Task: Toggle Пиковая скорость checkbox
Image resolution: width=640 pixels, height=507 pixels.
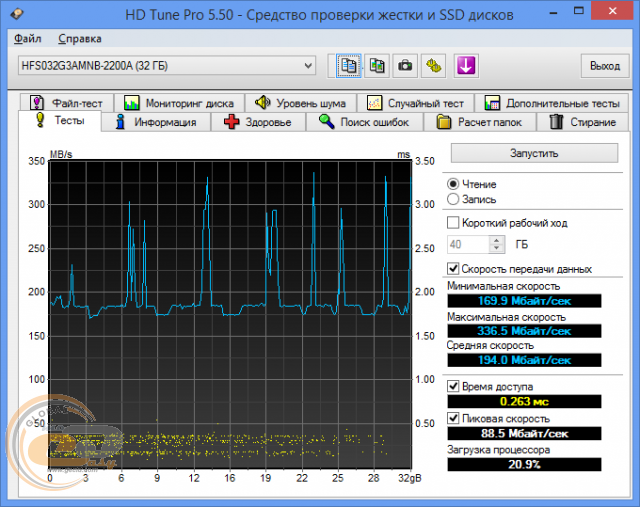Action: (x=453, y=418)
